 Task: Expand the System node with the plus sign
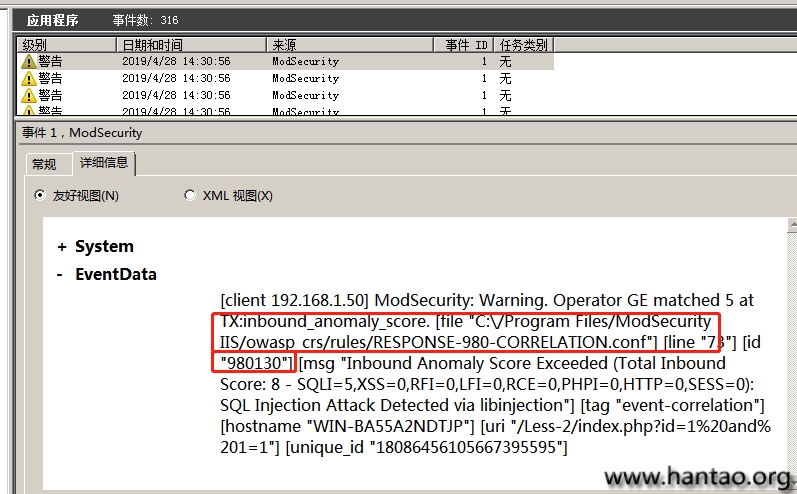[x=62, y=247]
